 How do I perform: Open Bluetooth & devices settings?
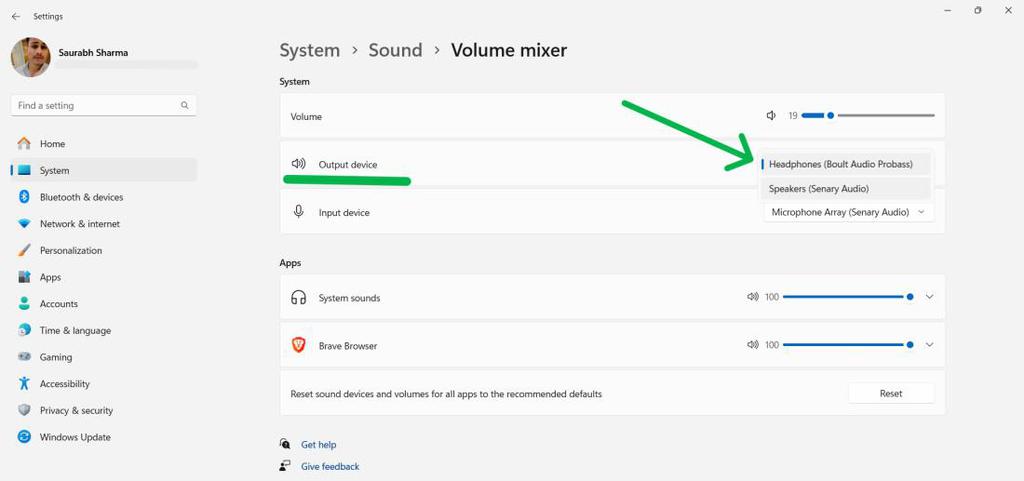[81, 197]
